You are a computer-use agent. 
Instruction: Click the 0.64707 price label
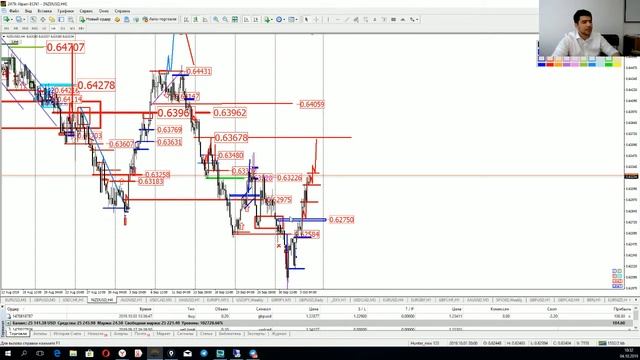[65, 47]
